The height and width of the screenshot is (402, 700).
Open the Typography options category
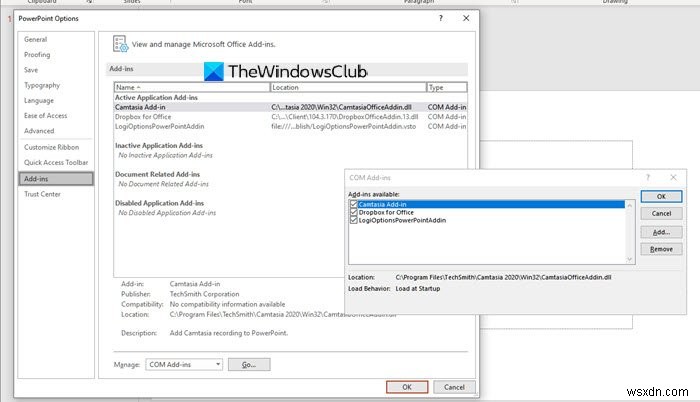click(x=42, y=85)
